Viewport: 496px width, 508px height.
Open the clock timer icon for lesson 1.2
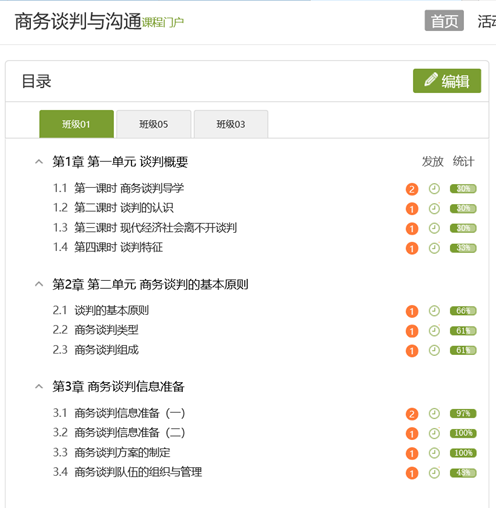click(x=434, y=209)
